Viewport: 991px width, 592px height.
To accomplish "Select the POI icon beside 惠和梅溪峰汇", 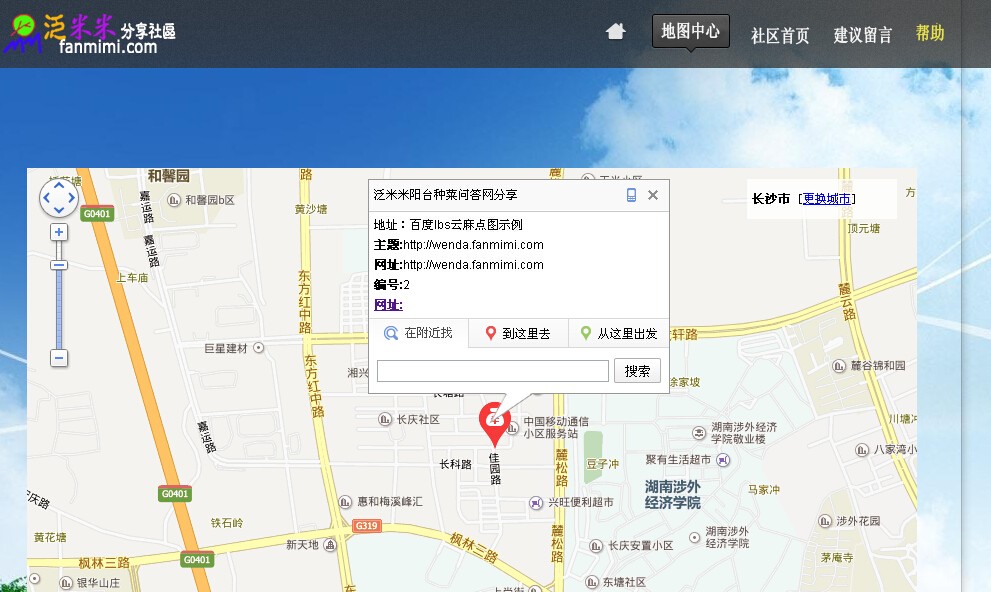I will tap(345, 502).
